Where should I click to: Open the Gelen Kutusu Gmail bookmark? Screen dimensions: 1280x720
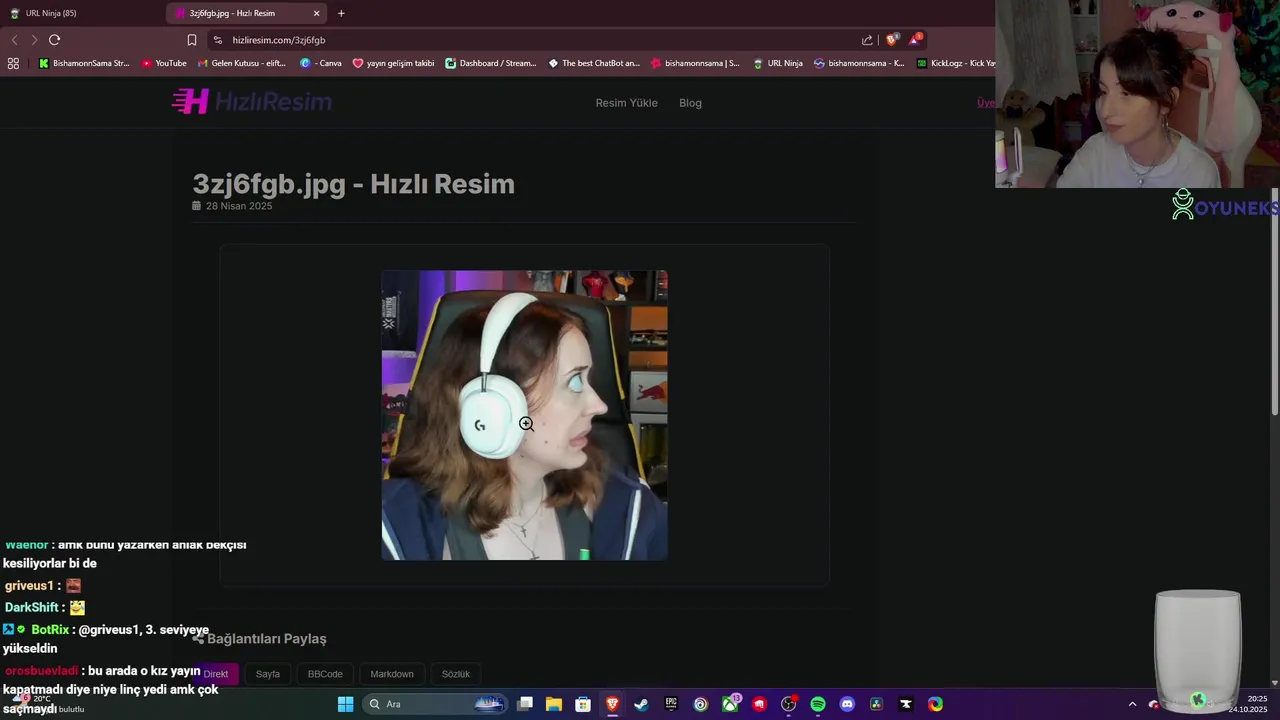coord(242,63)
